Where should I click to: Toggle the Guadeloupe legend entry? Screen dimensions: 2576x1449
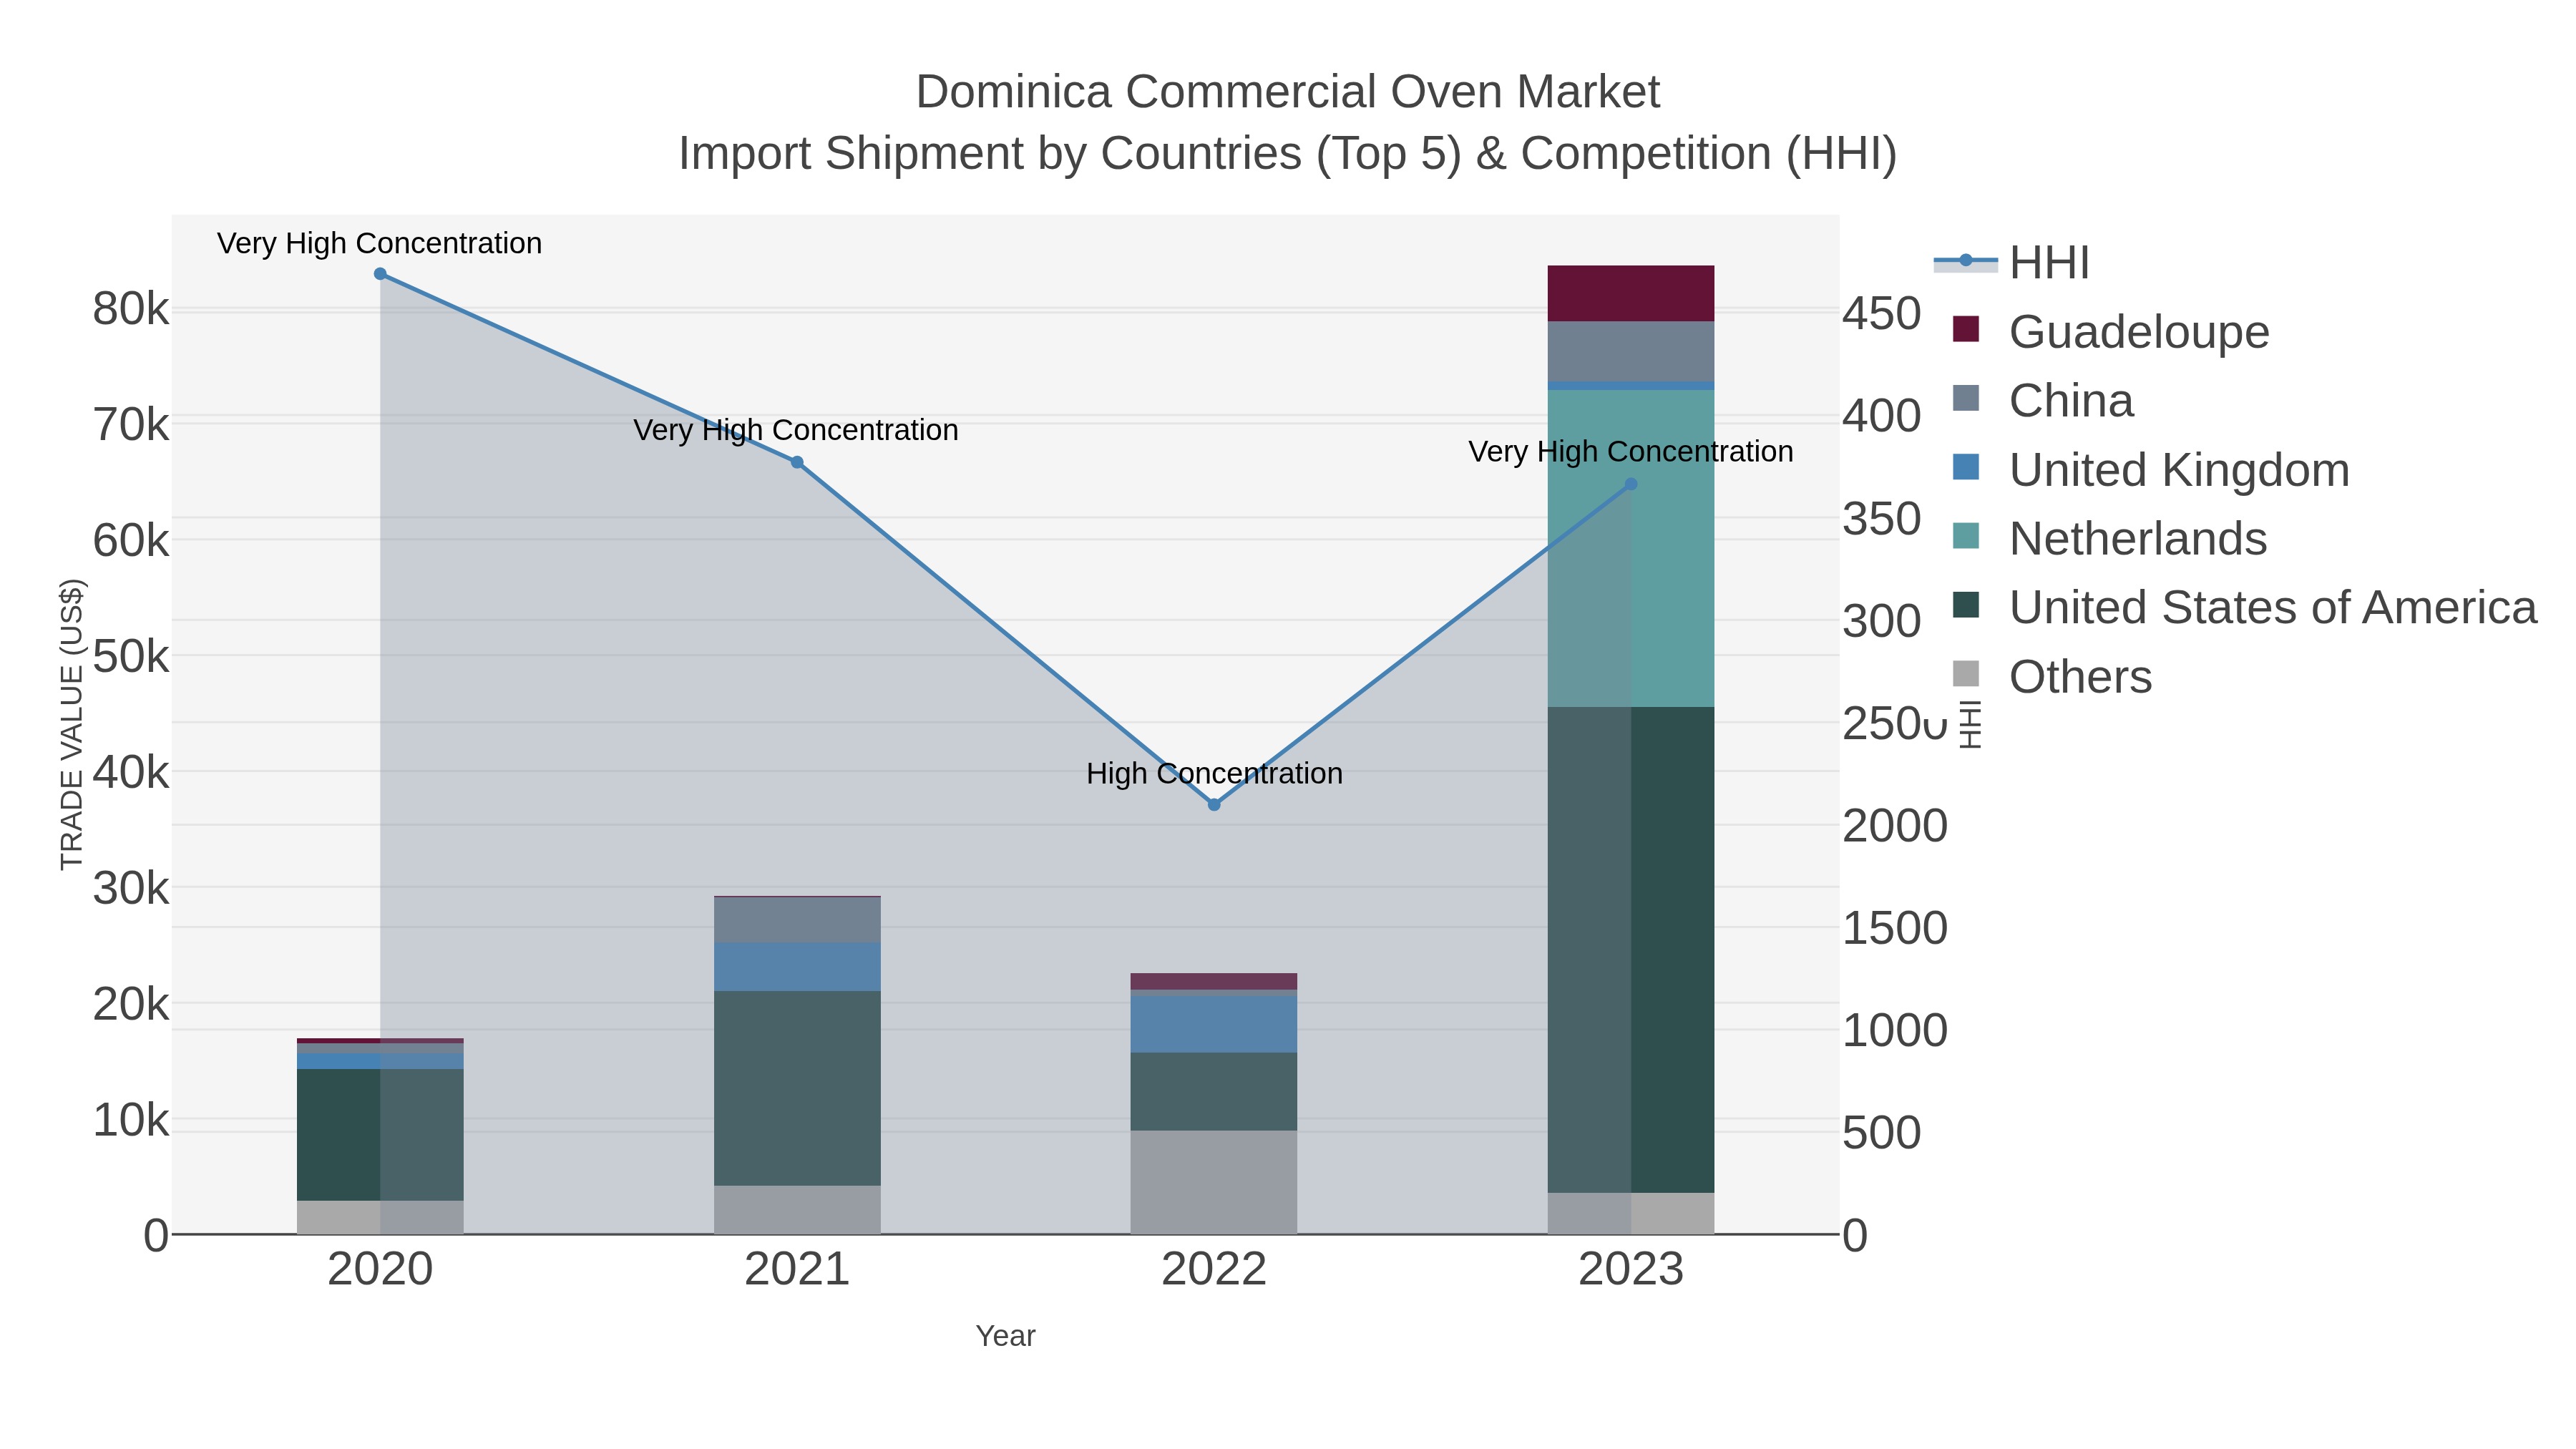pos(2111,332)
